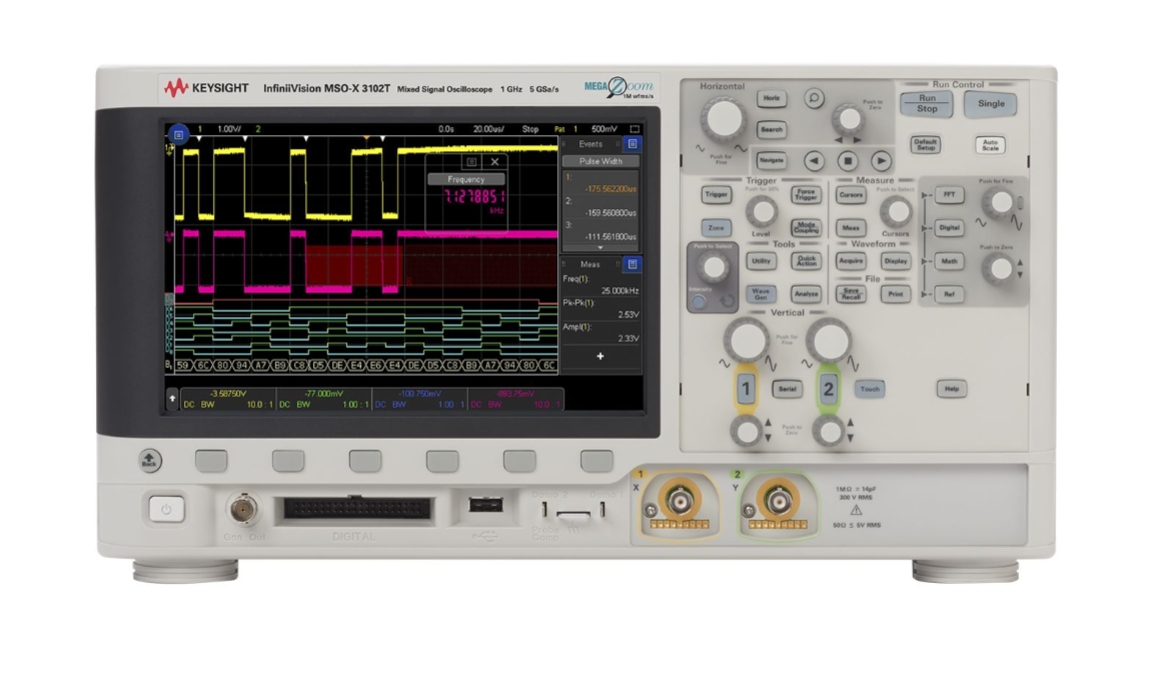Screen dimensions: 1162x686
Task: Toggle Run/Stop acquisition
Action: (x=924, y=104)
